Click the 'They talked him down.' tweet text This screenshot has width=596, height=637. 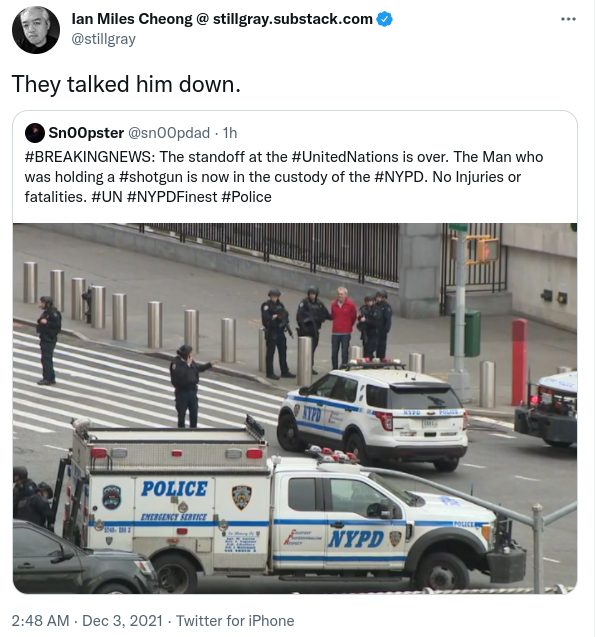(x=126, y=84)
